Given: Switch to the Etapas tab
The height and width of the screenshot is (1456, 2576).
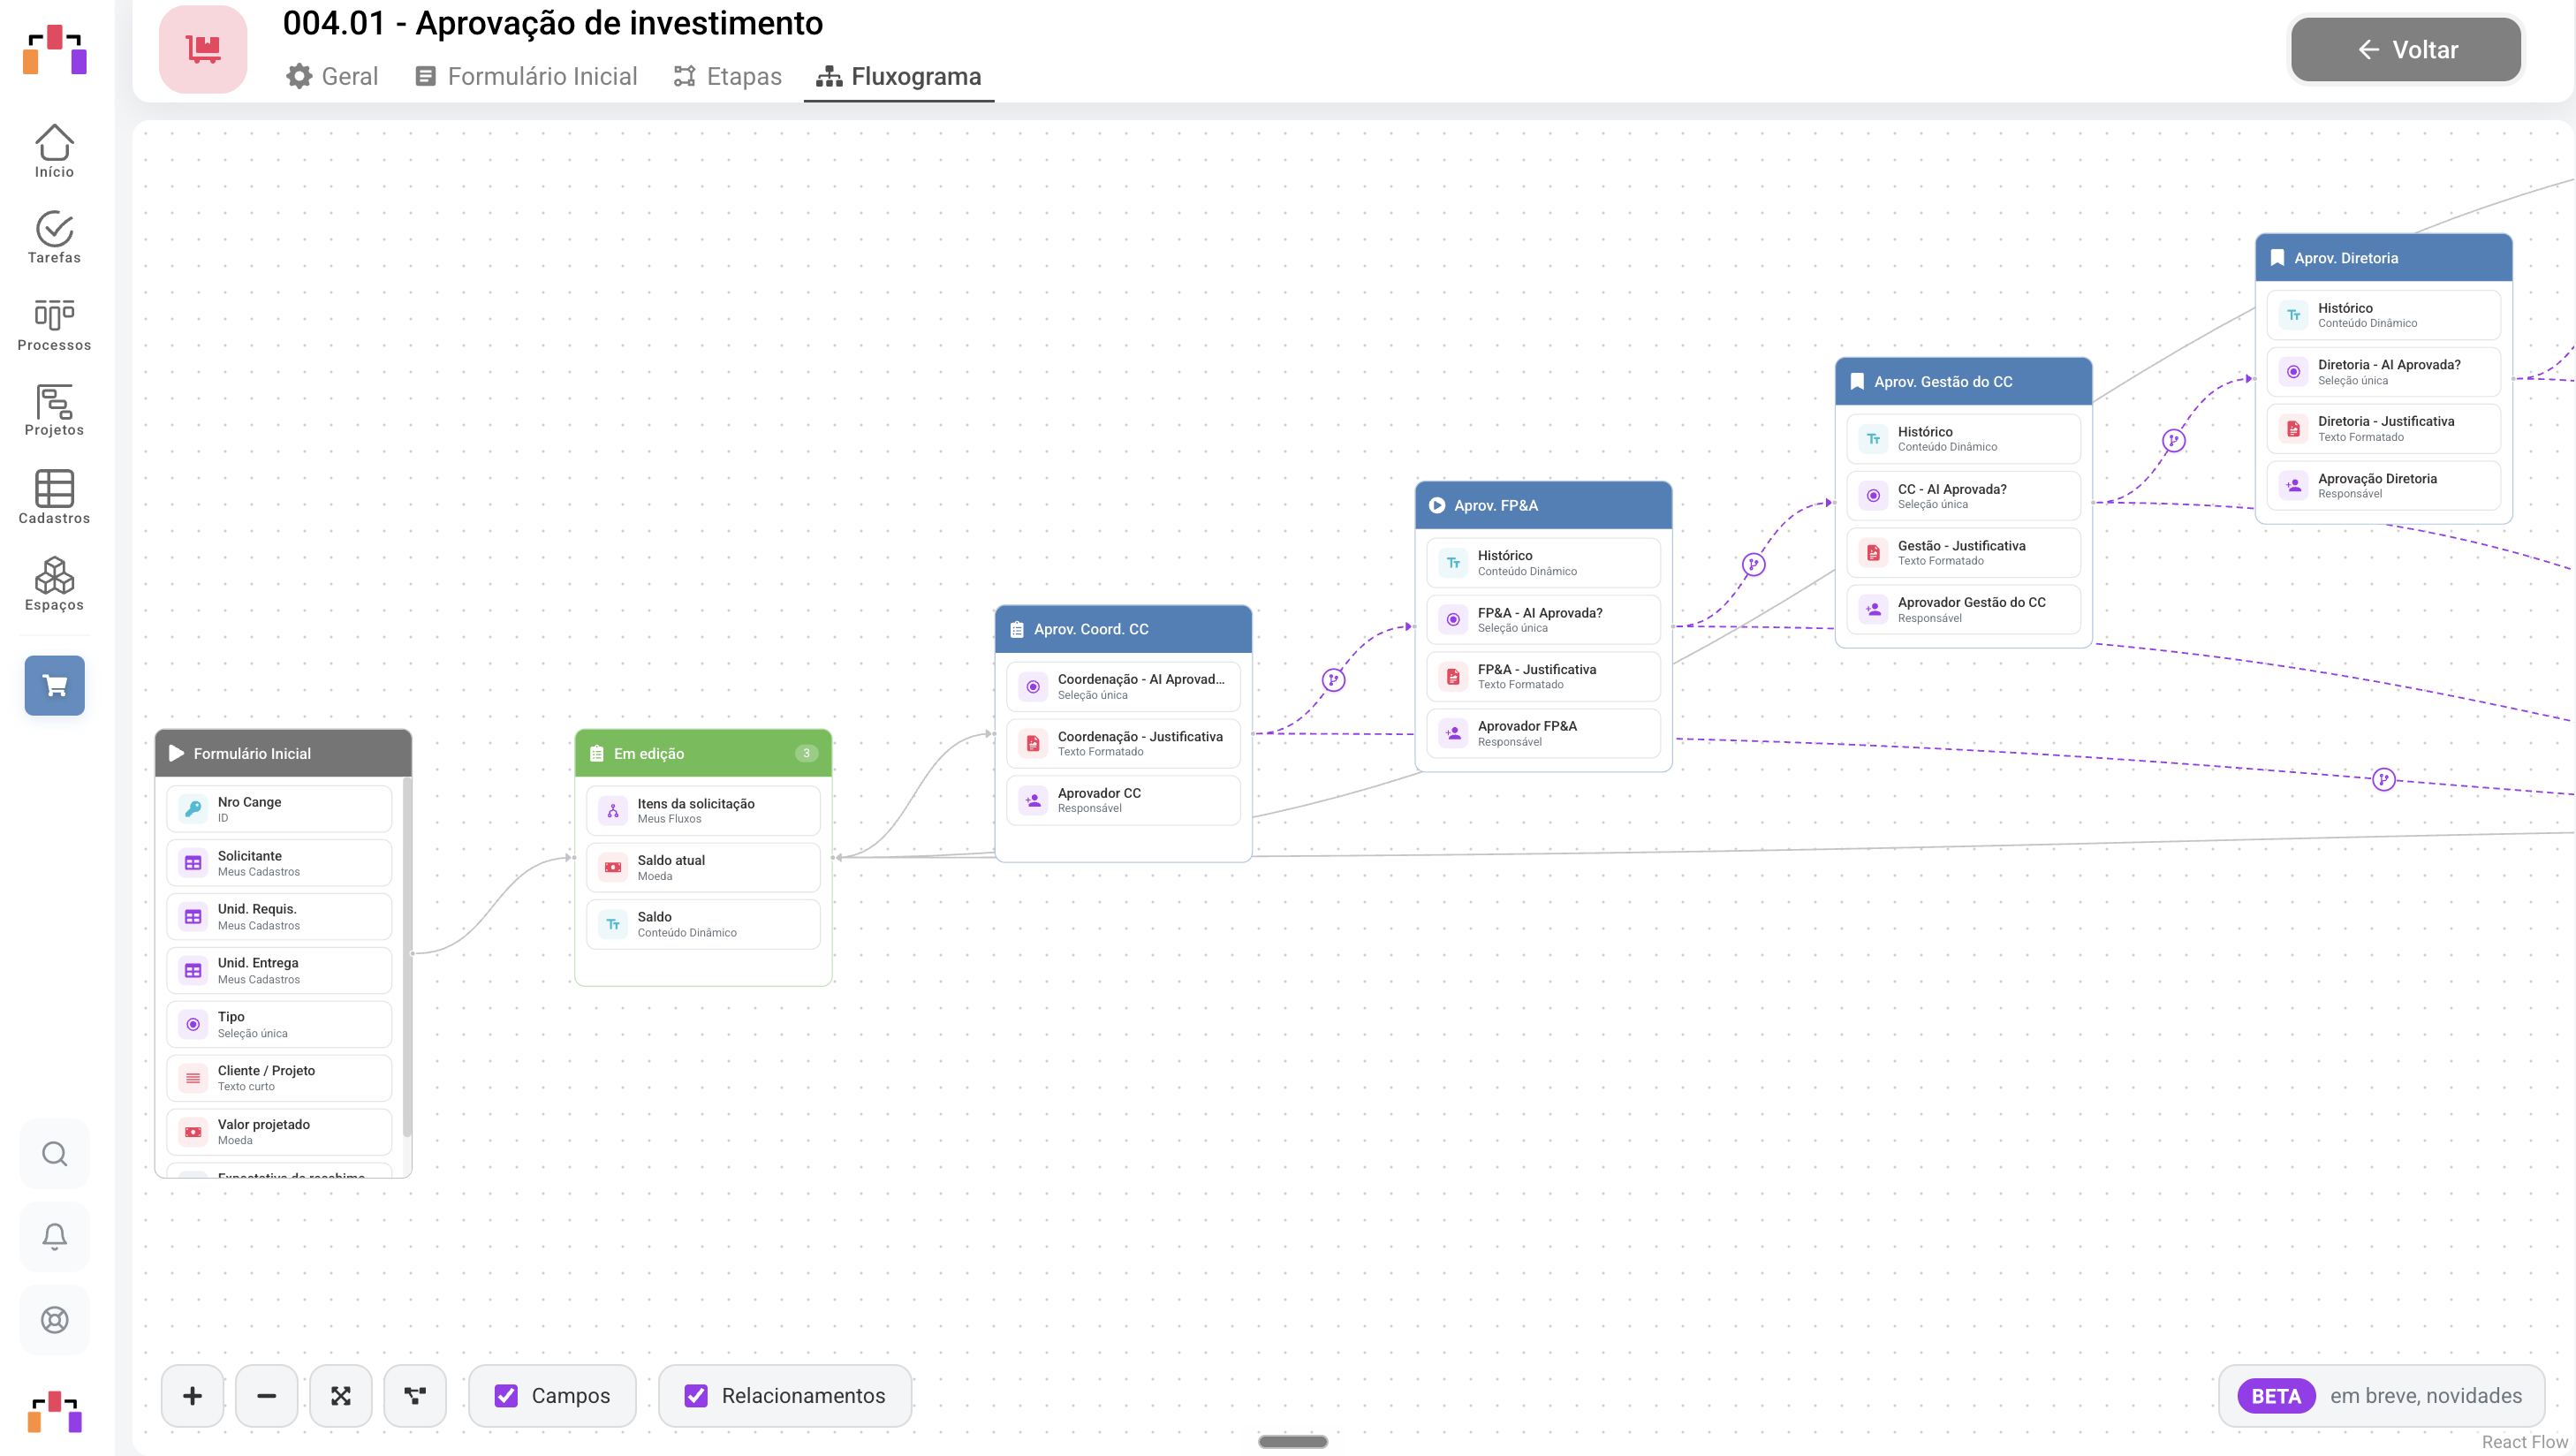Looking at the screenshot, I should (x=728, y=77).
